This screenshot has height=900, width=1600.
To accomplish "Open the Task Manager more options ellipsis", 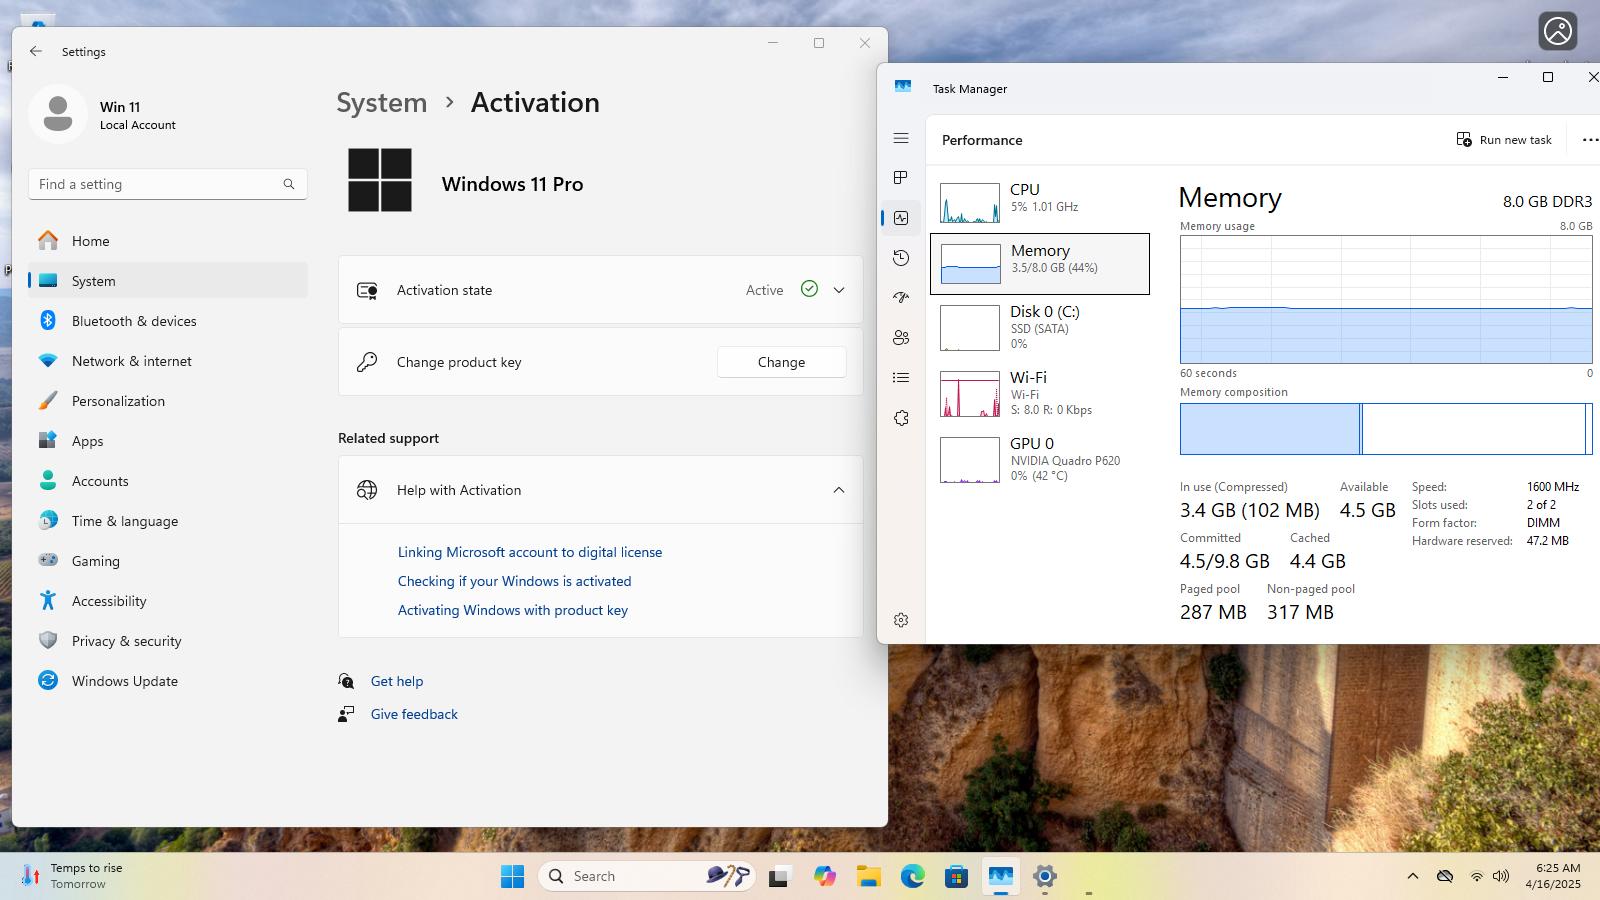I will [1590, 140].
